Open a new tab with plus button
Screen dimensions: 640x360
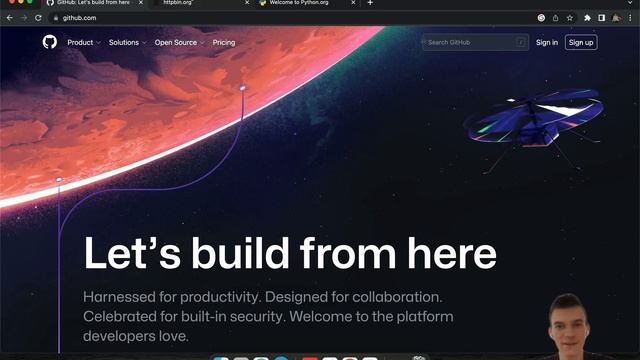pyautogui.click(x=370, y=3)
